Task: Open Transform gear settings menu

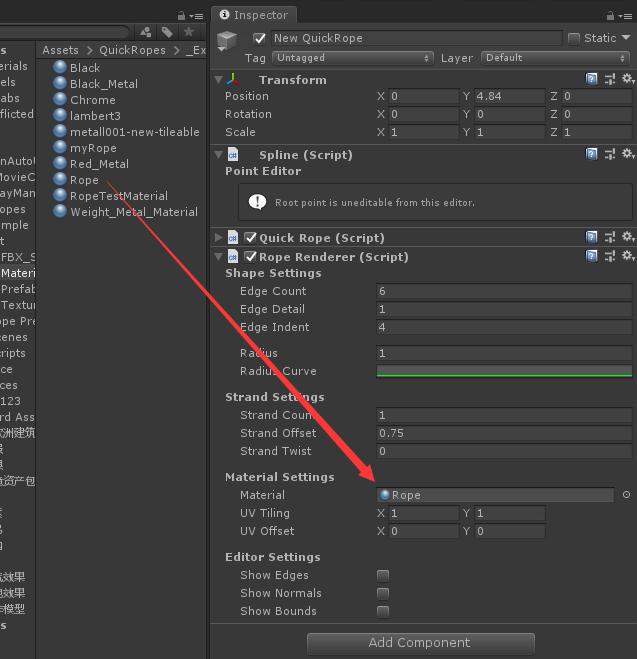Action: [628, 79]
